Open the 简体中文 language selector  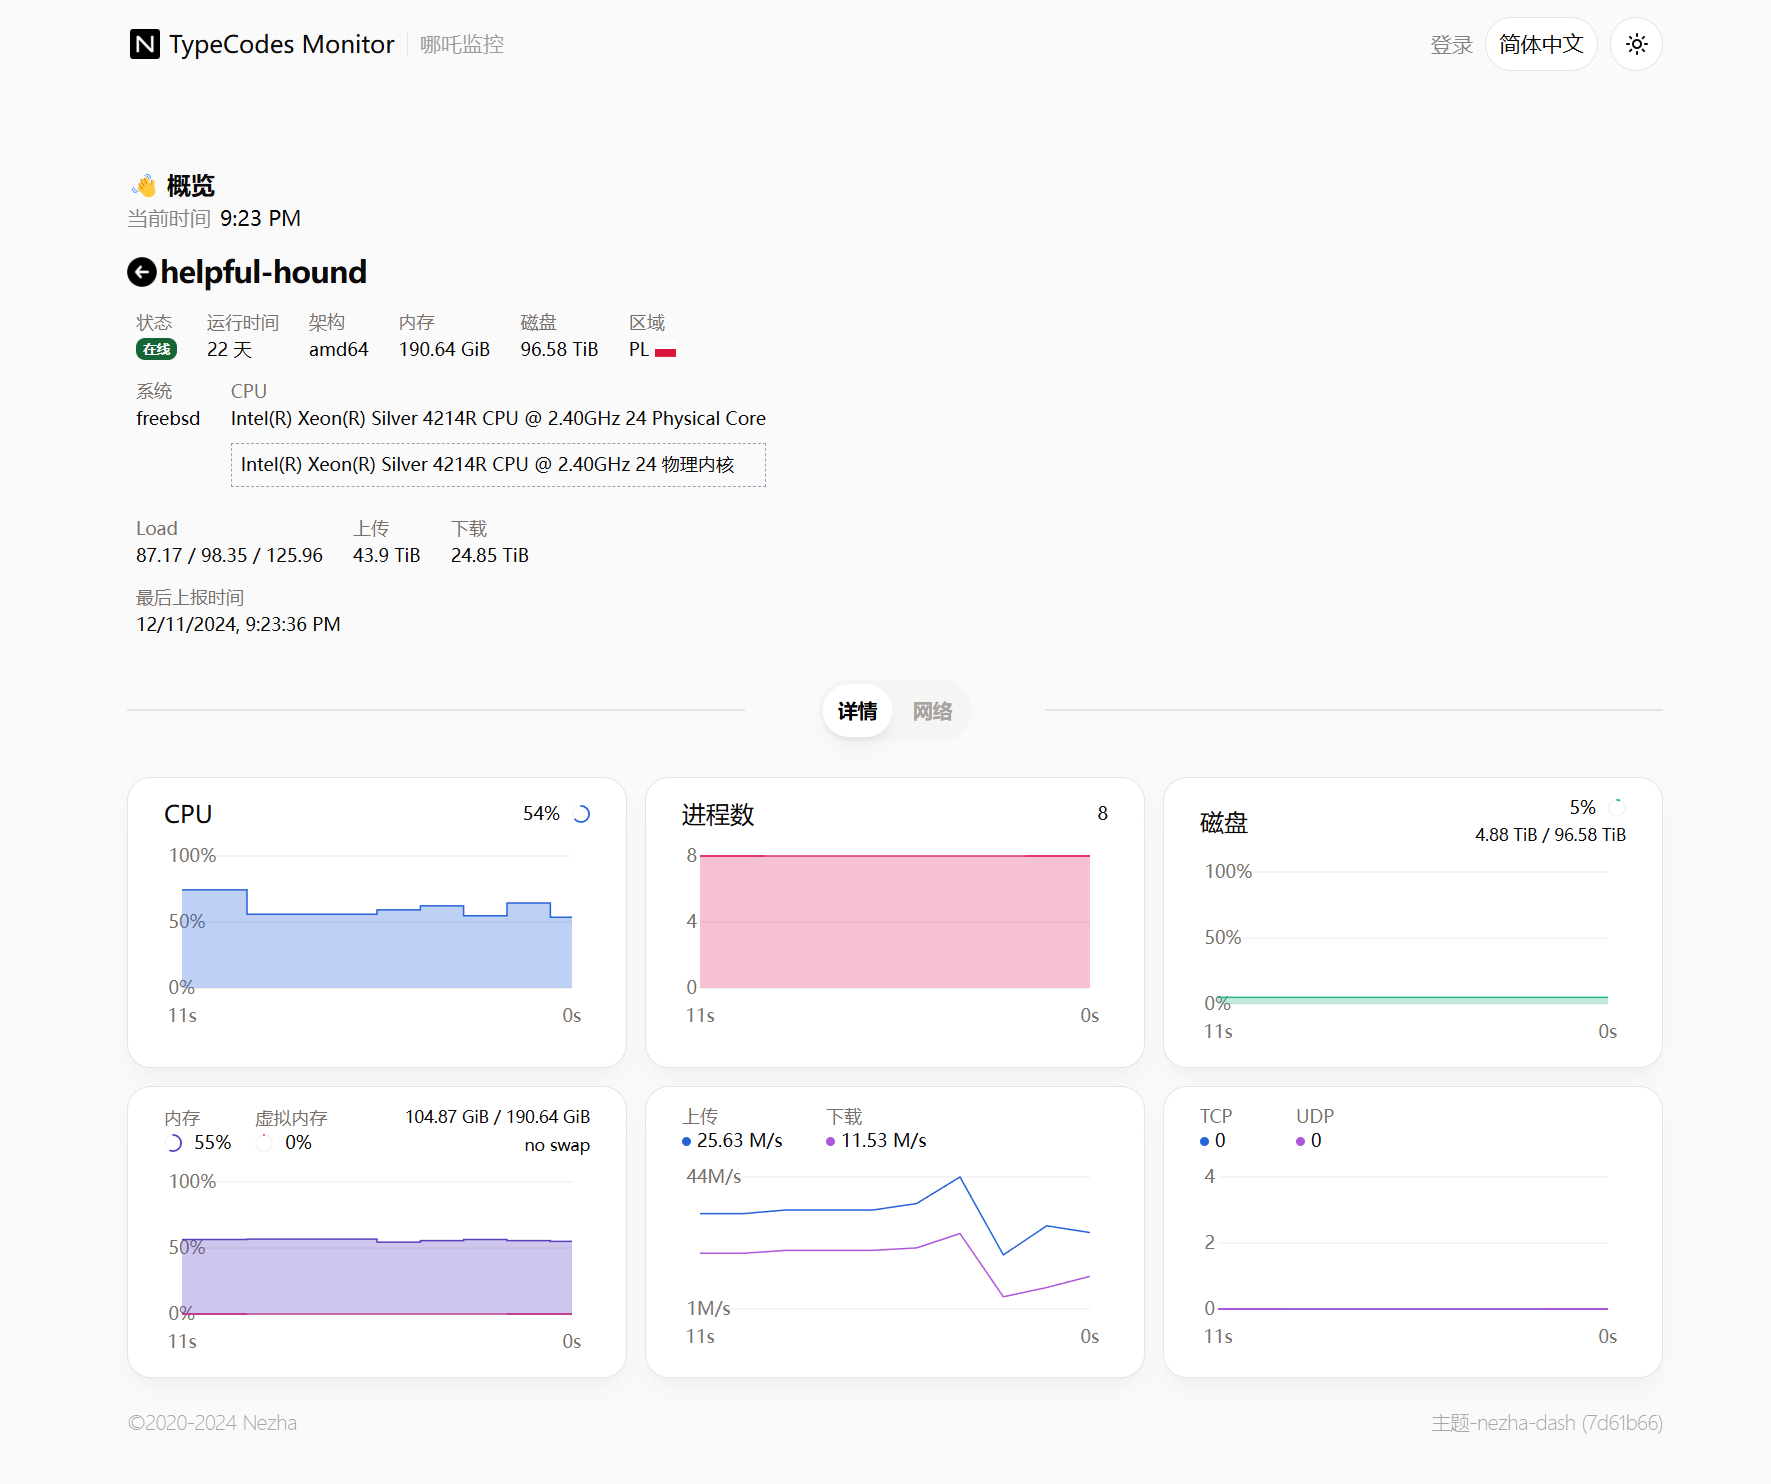point(1541,44)
